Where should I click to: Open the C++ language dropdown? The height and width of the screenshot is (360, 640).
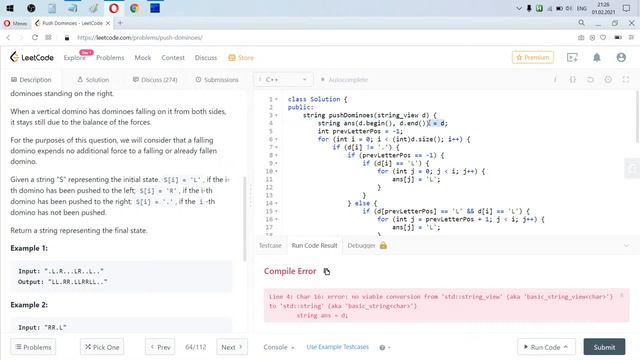coord(283,80)
